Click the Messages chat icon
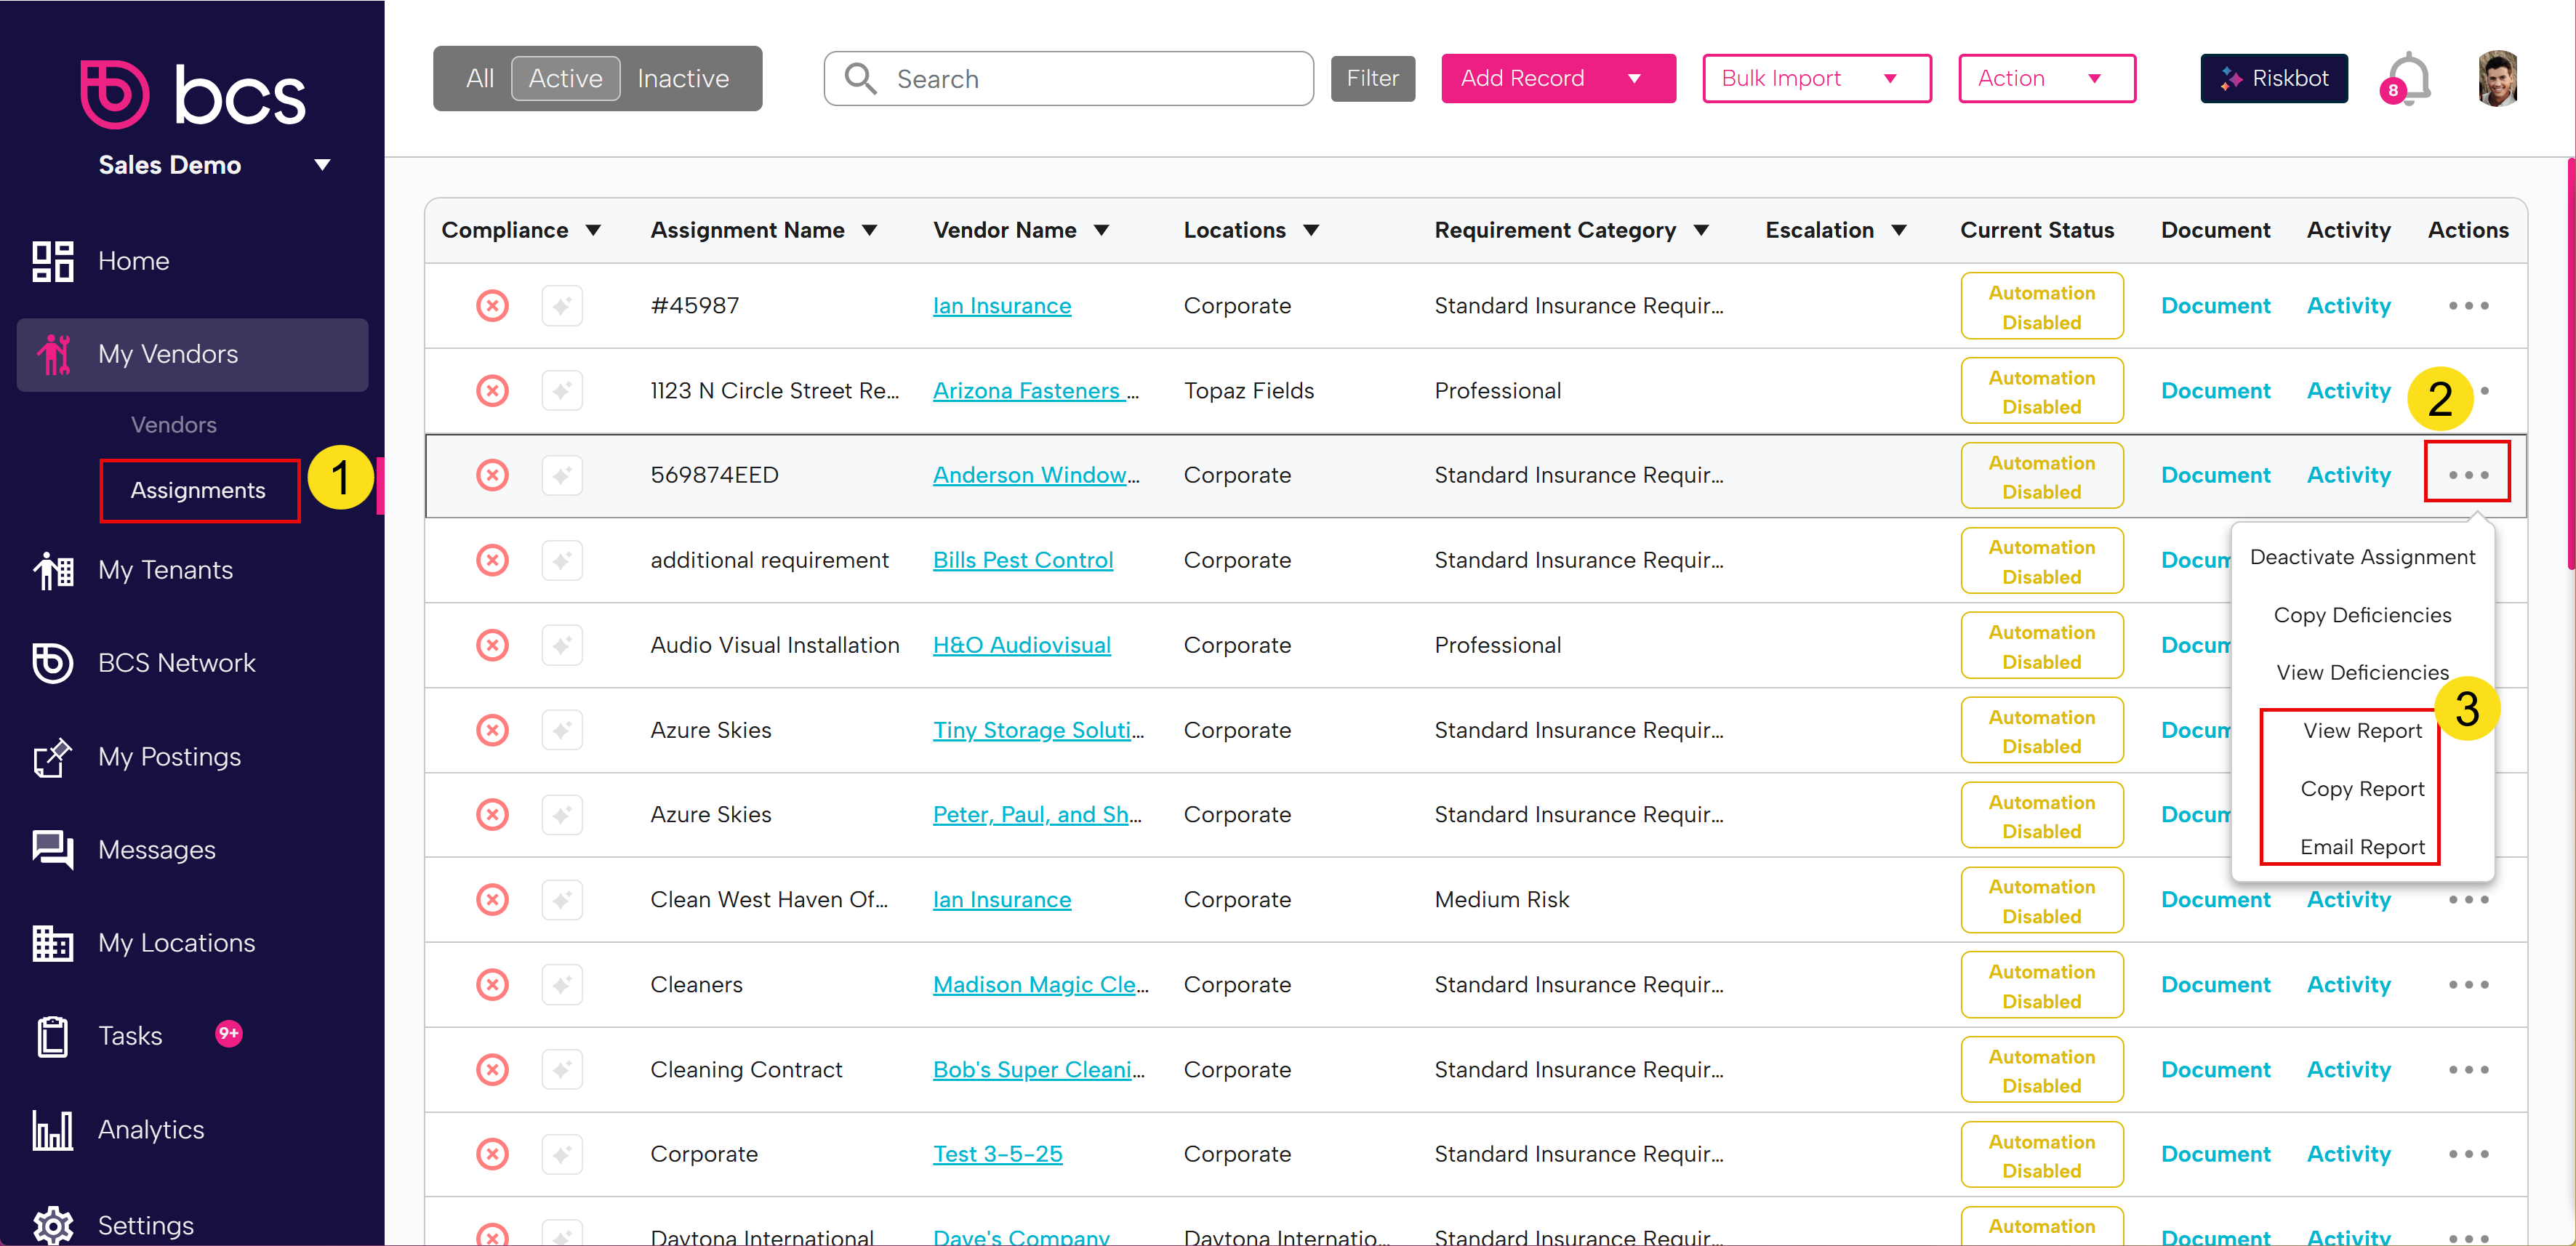 coord(52,850)
